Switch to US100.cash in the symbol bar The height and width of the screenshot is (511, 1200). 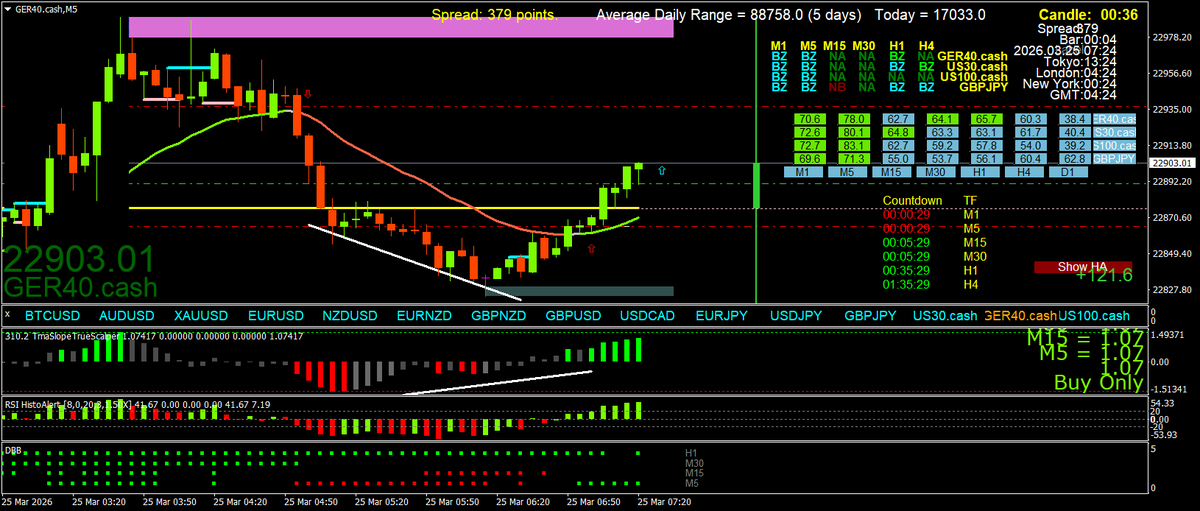(1094, 316)
